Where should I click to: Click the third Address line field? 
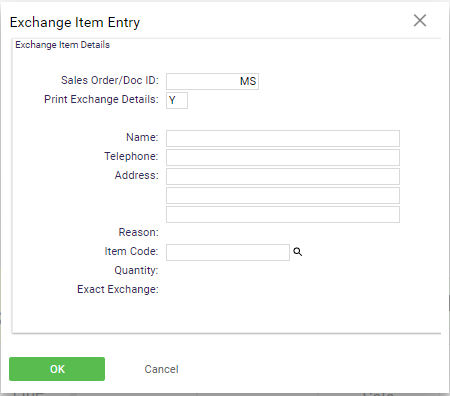point(283,214)
